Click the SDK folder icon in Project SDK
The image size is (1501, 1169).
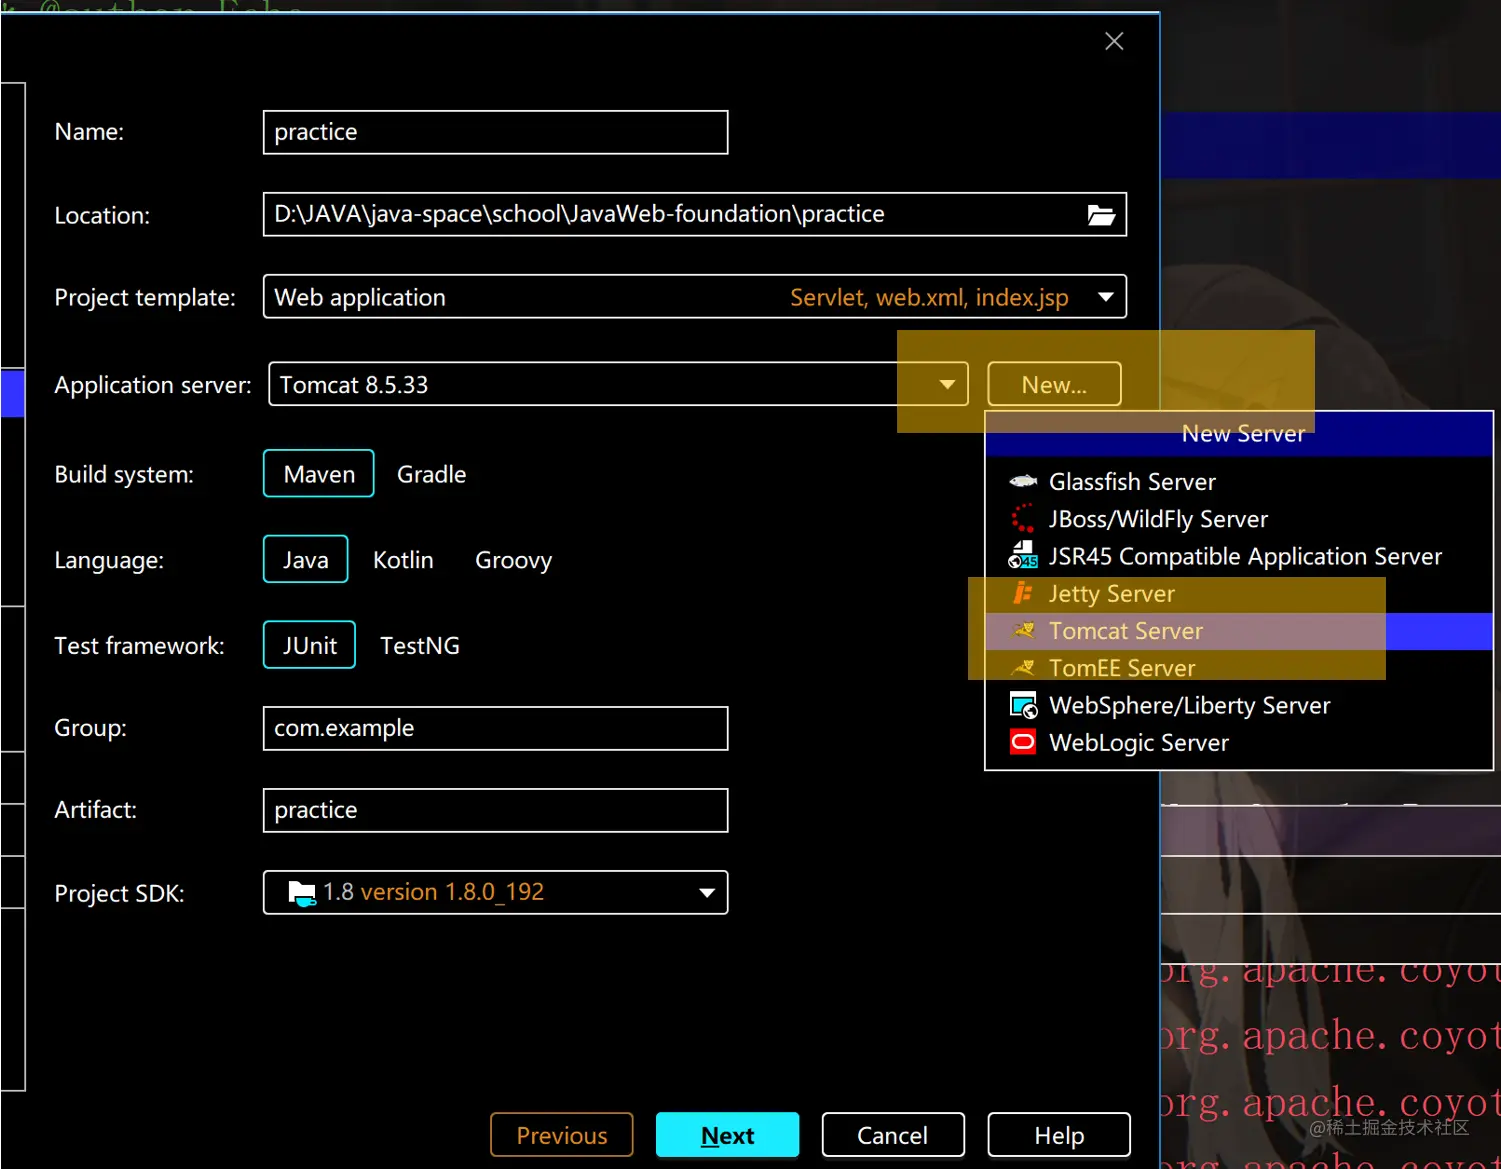301,892
